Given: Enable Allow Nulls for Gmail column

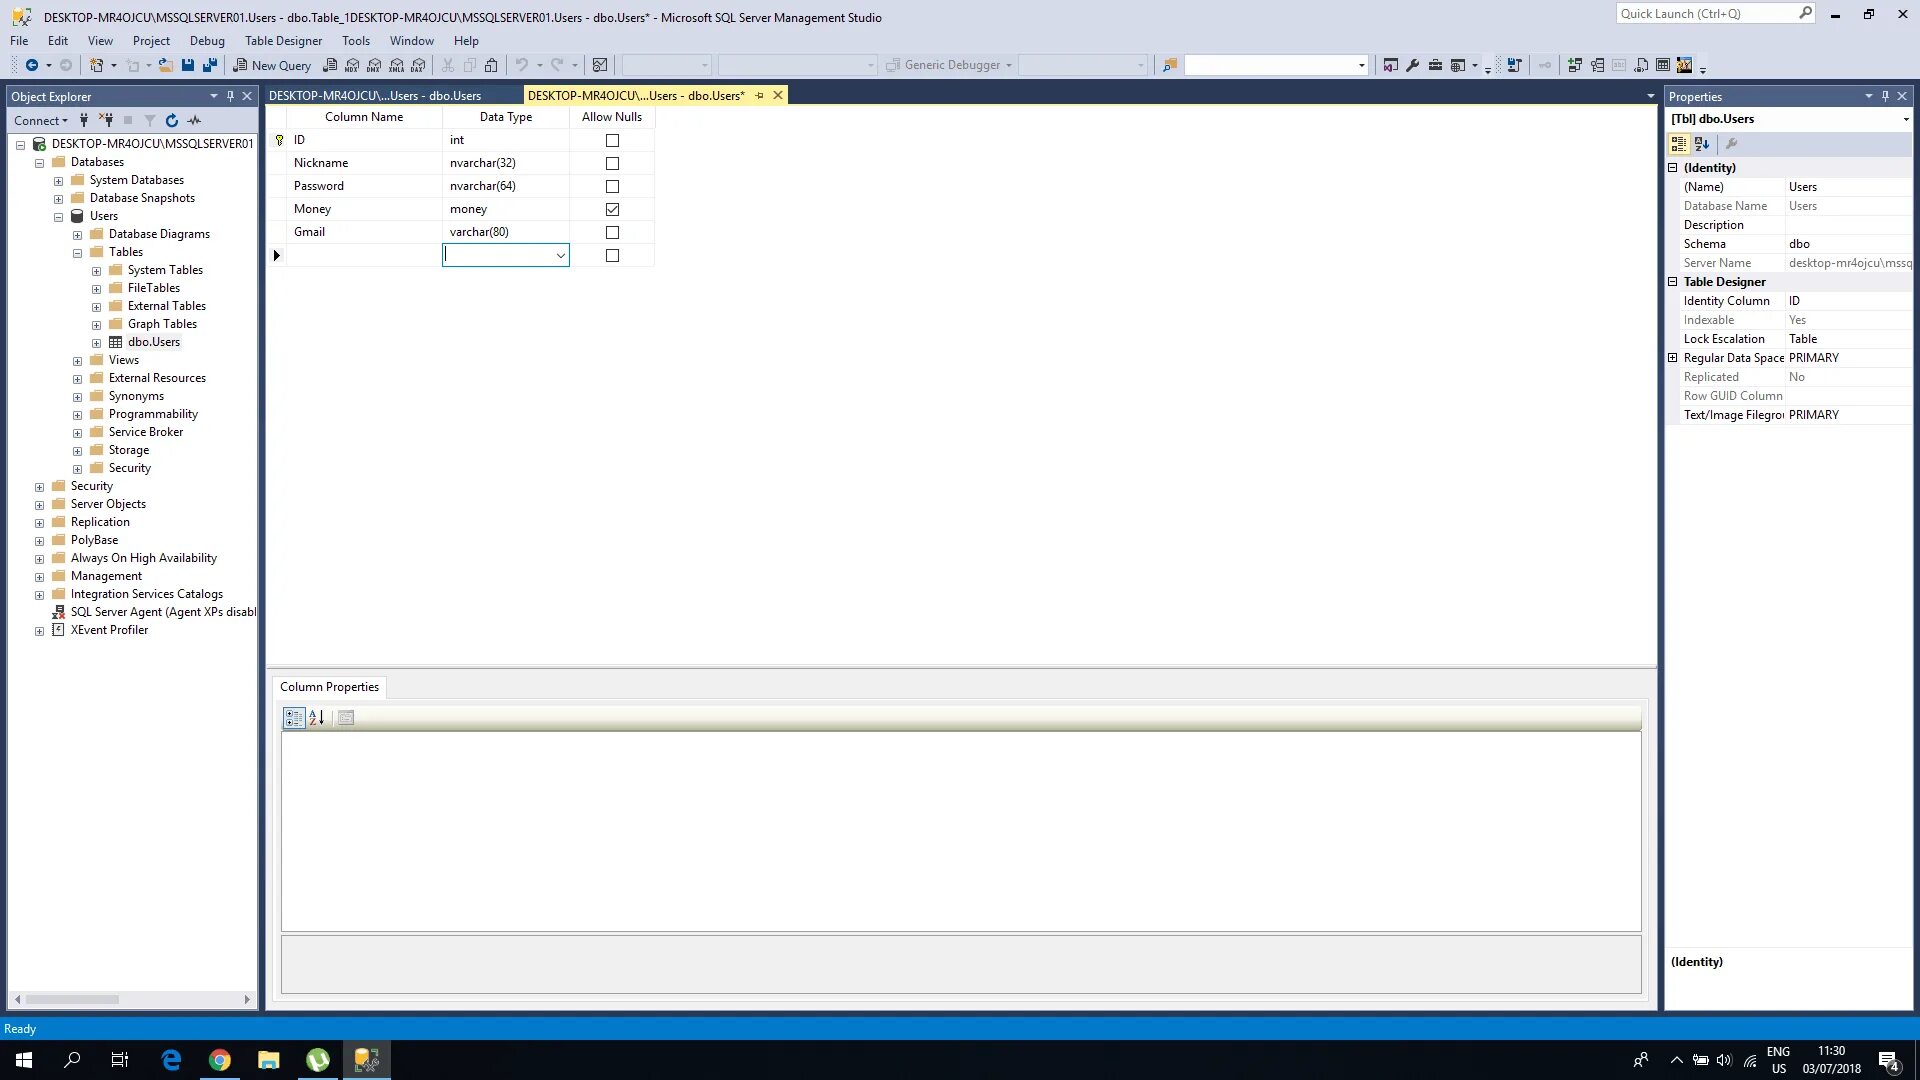Looking at the screenshot, I should 612,232.
